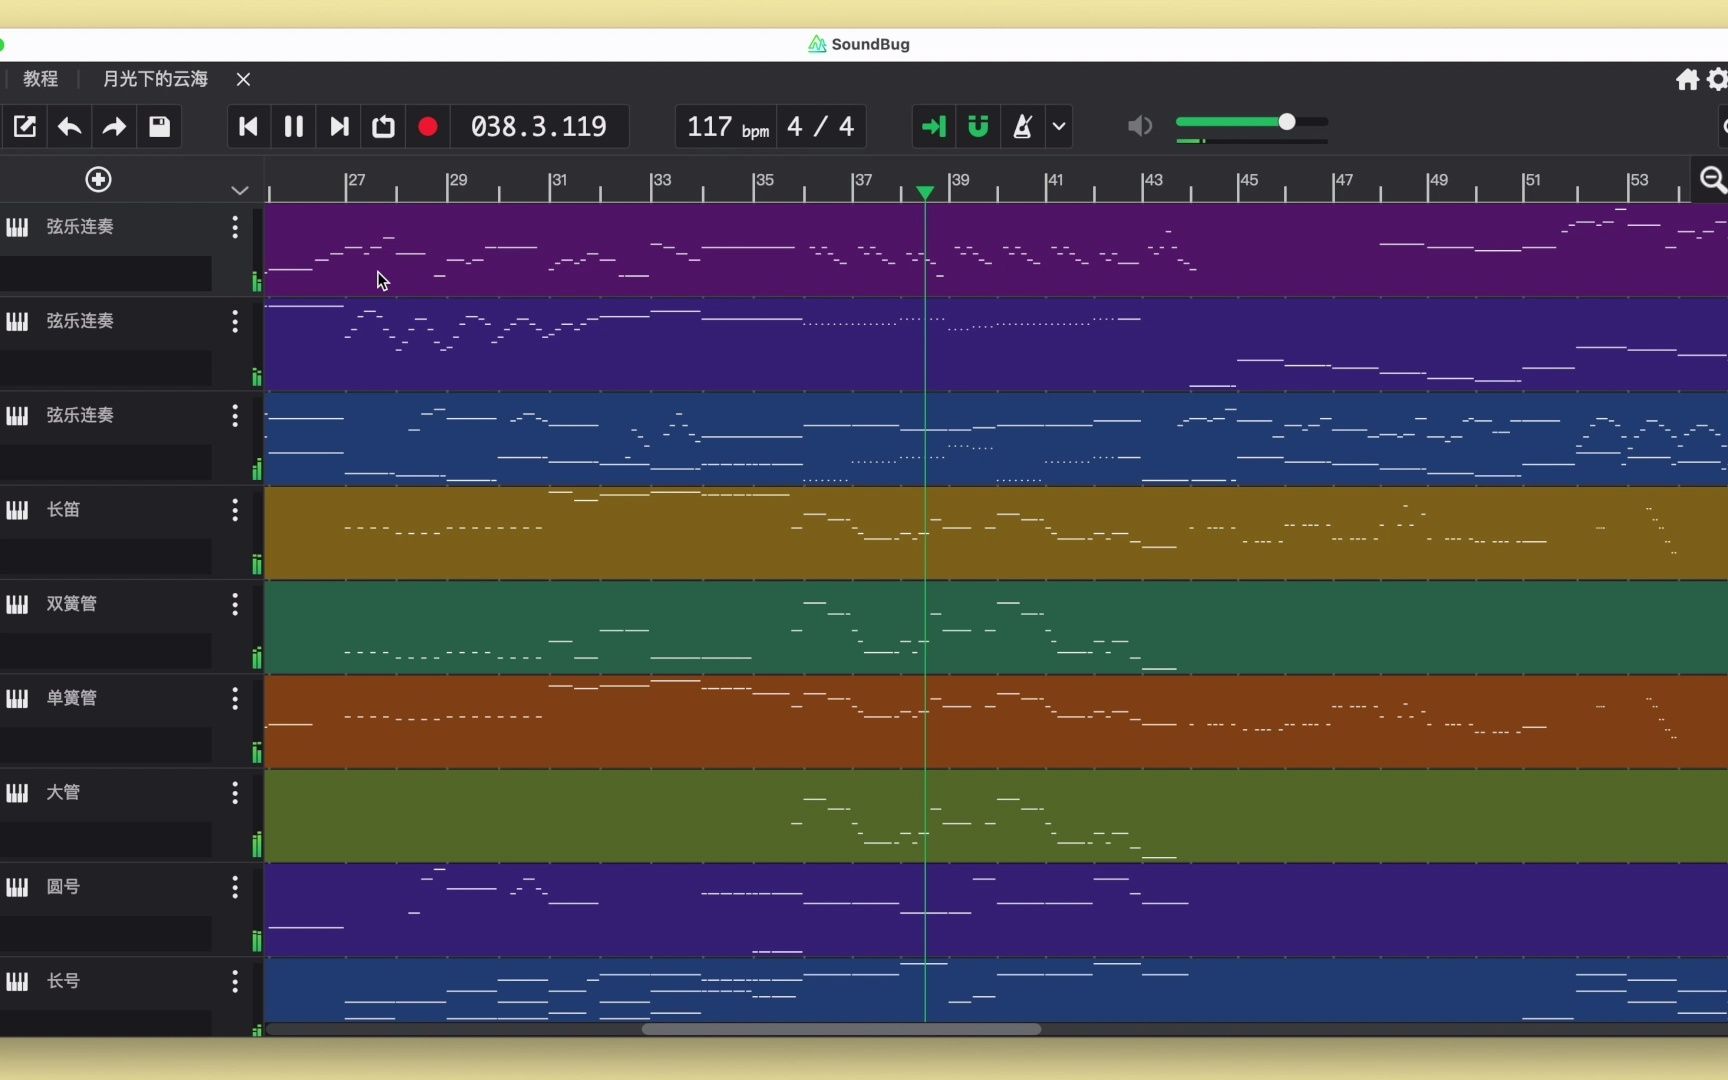Click piano icon of third 弦乐连奏 track
Image resolution: width=1728 pixels, height=1080 pixels.
click(17, 415)
